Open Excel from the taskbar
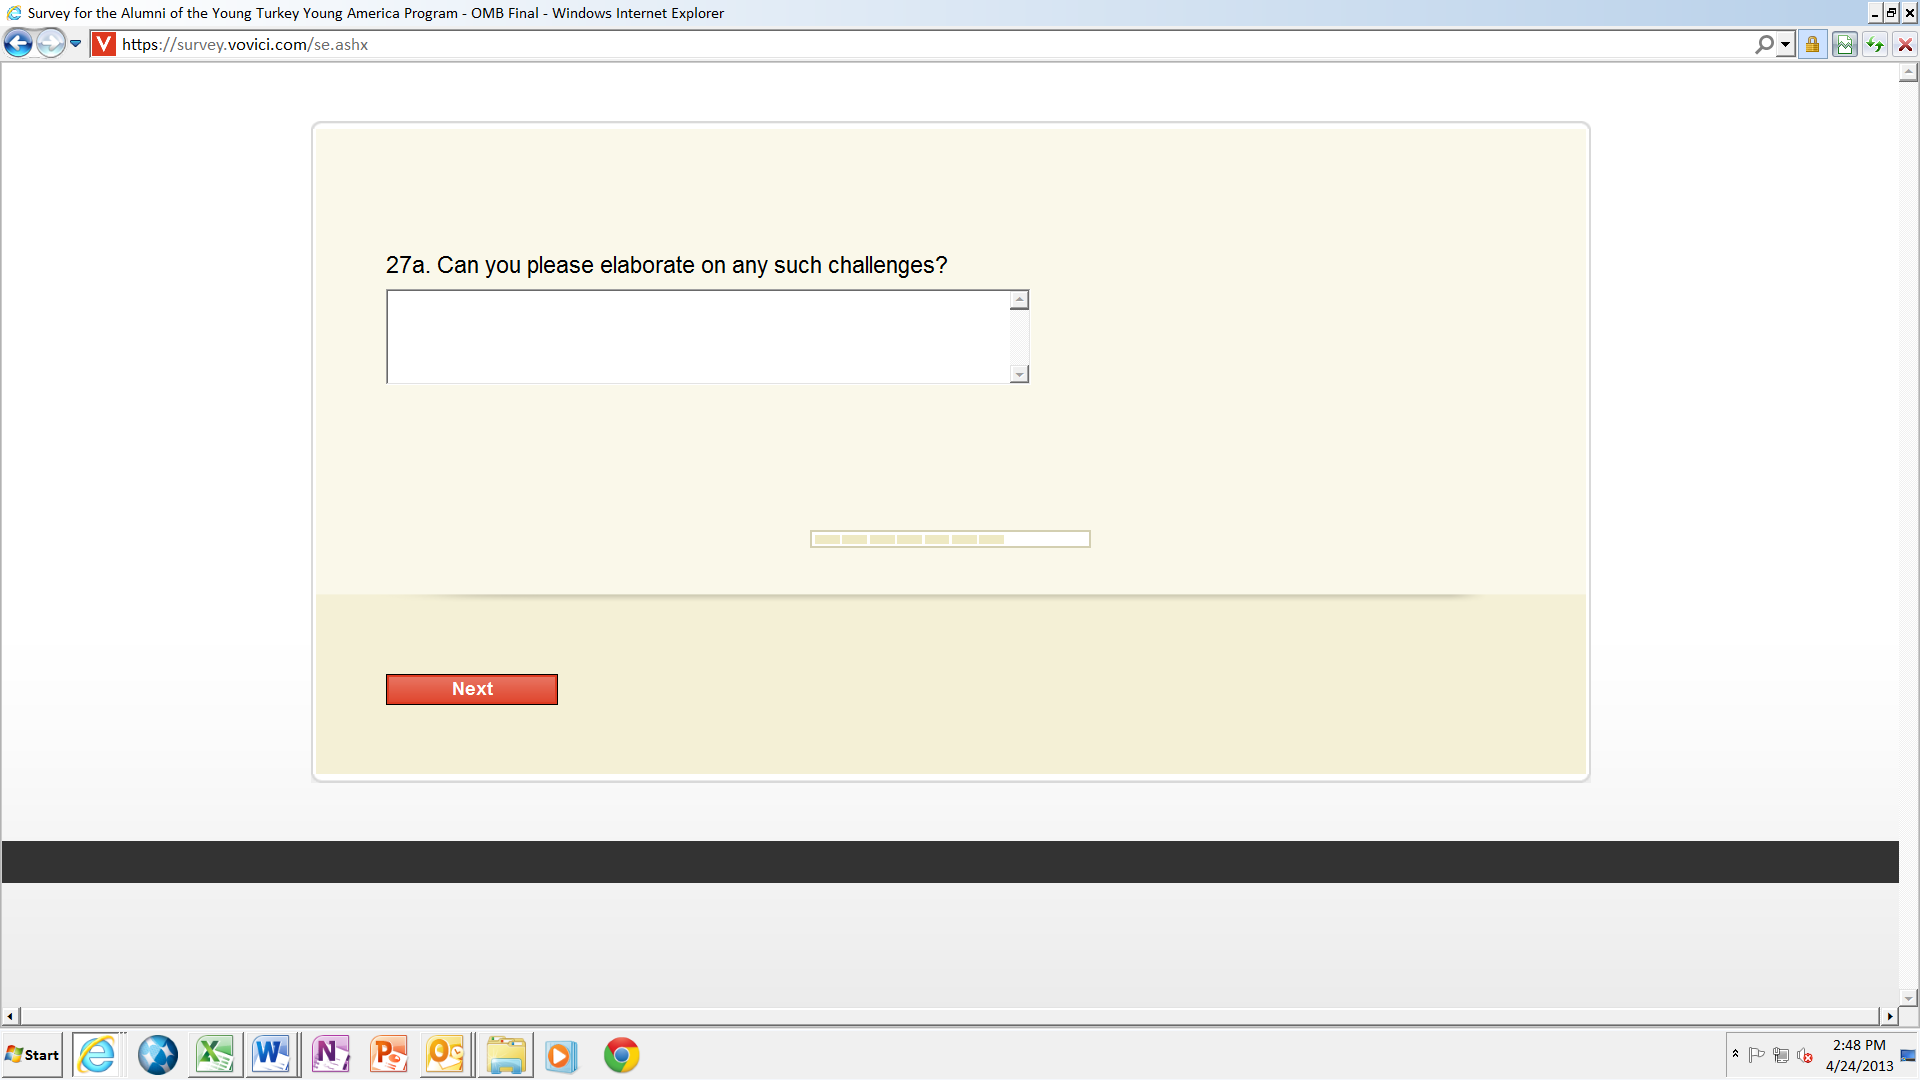The width and height of the screenshot is (1920, 1080). (214, 1055)
